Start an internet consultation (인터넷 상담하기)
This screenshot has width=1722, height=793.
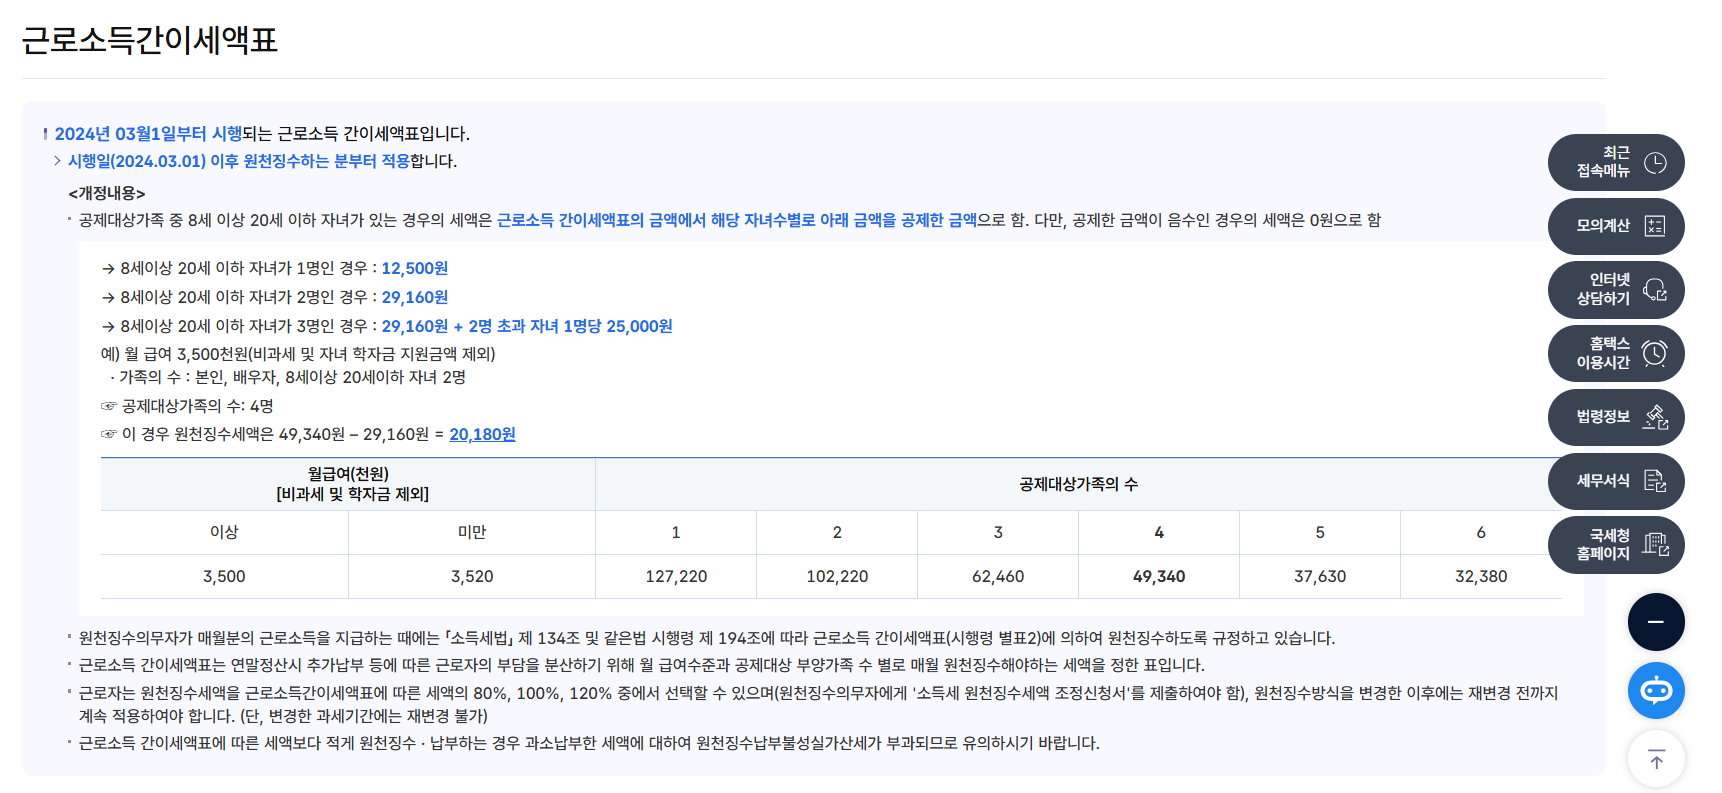click(x=1616, y=290)
